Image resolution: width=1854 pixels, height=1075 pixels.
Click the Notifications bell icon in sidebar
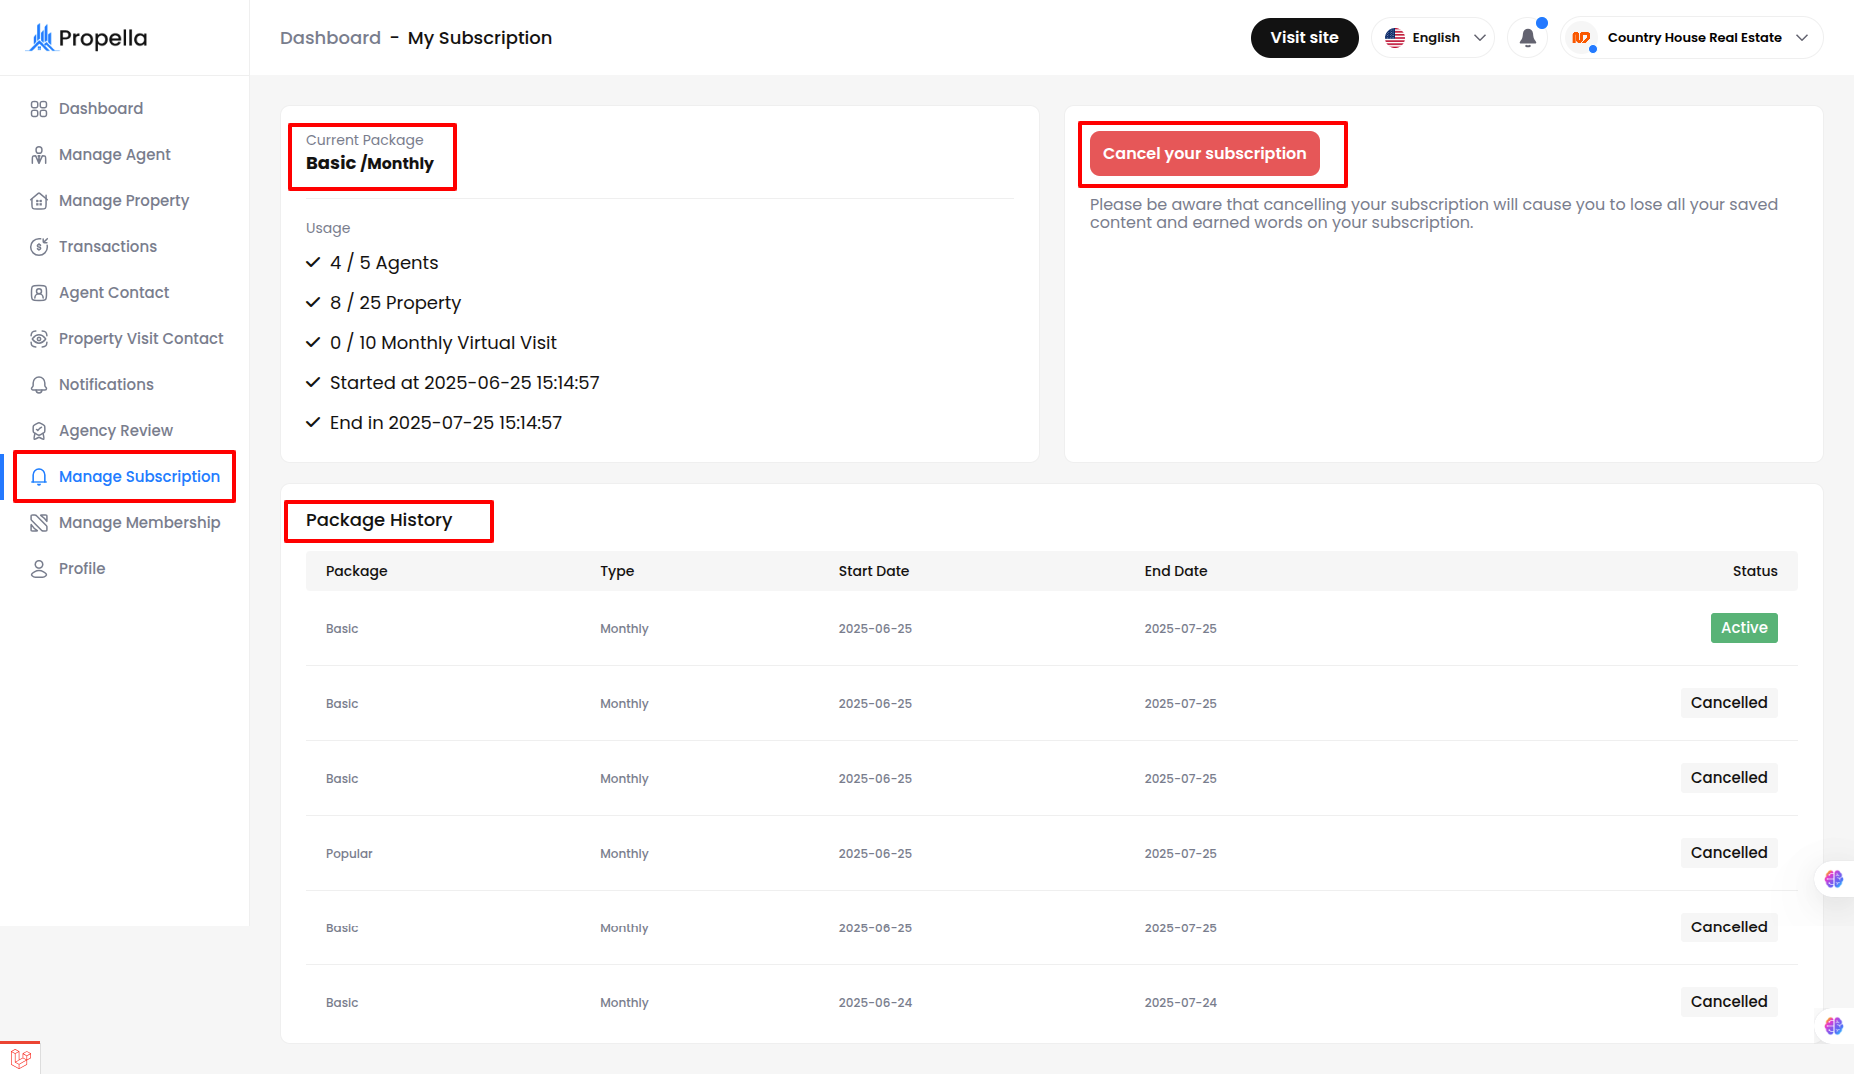coord(39,385)
